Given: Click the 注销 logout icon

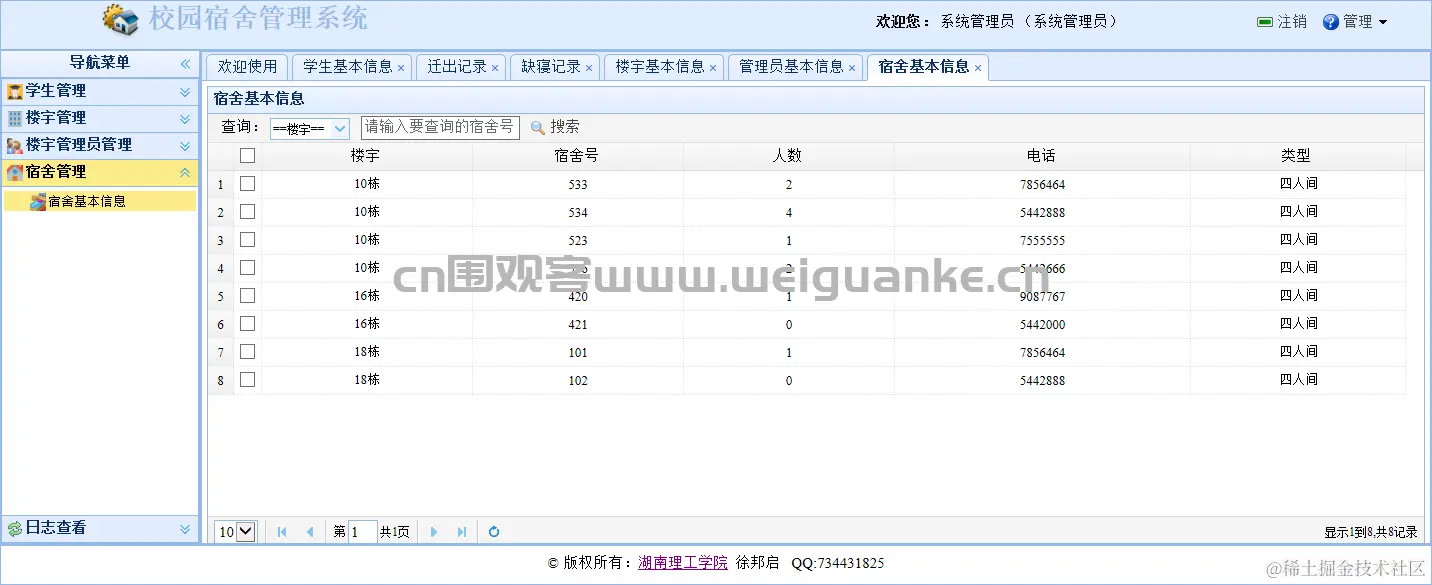Looking at the screenshot, I should coord(1265,22).
